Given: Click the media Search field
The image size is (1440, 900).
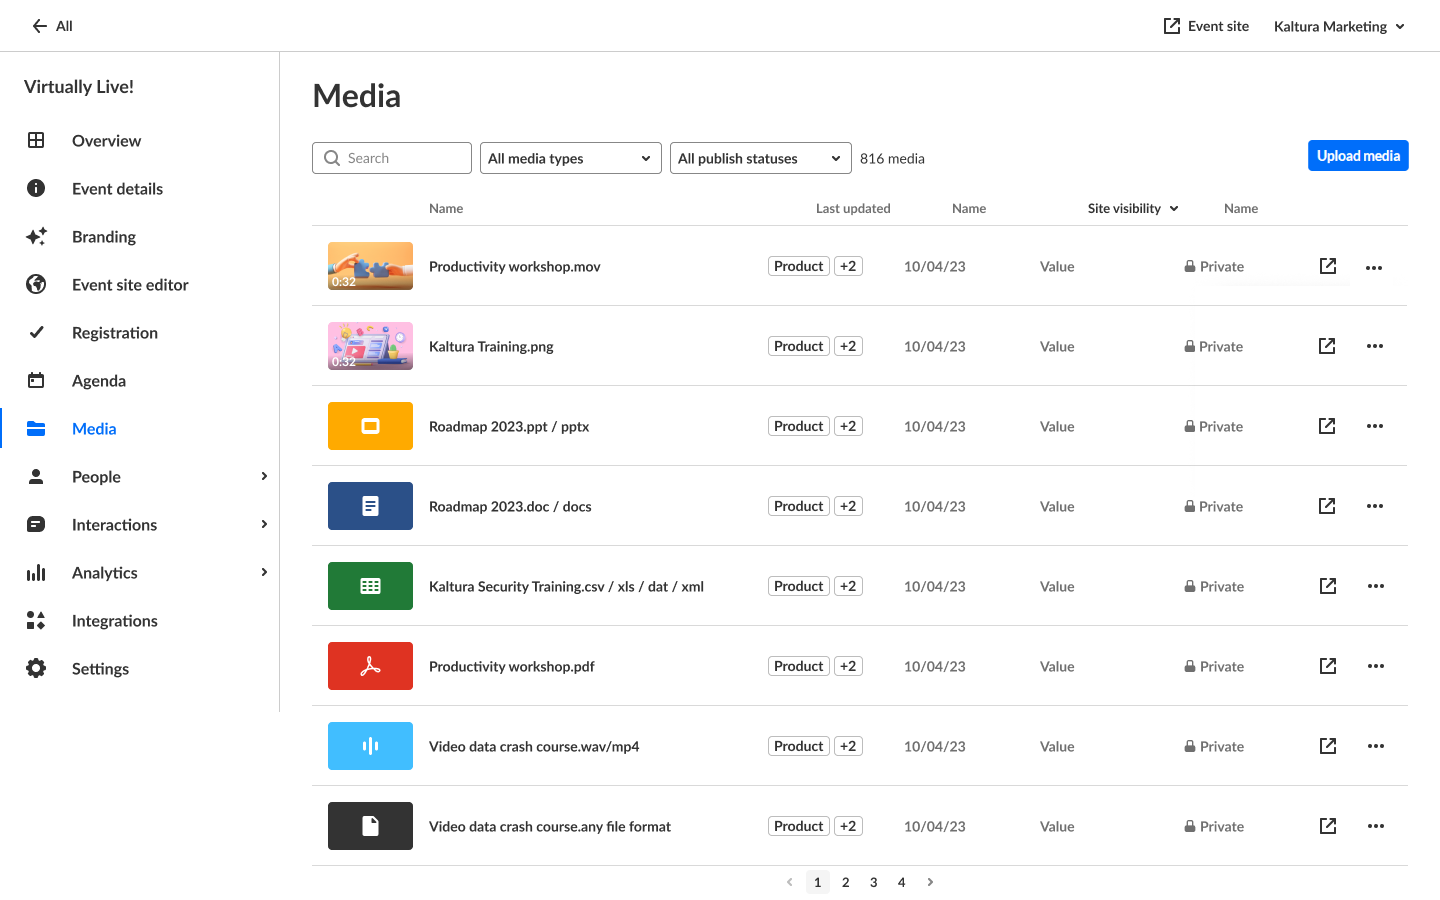Looking at the screenshot, I should [x=392, y=158].
